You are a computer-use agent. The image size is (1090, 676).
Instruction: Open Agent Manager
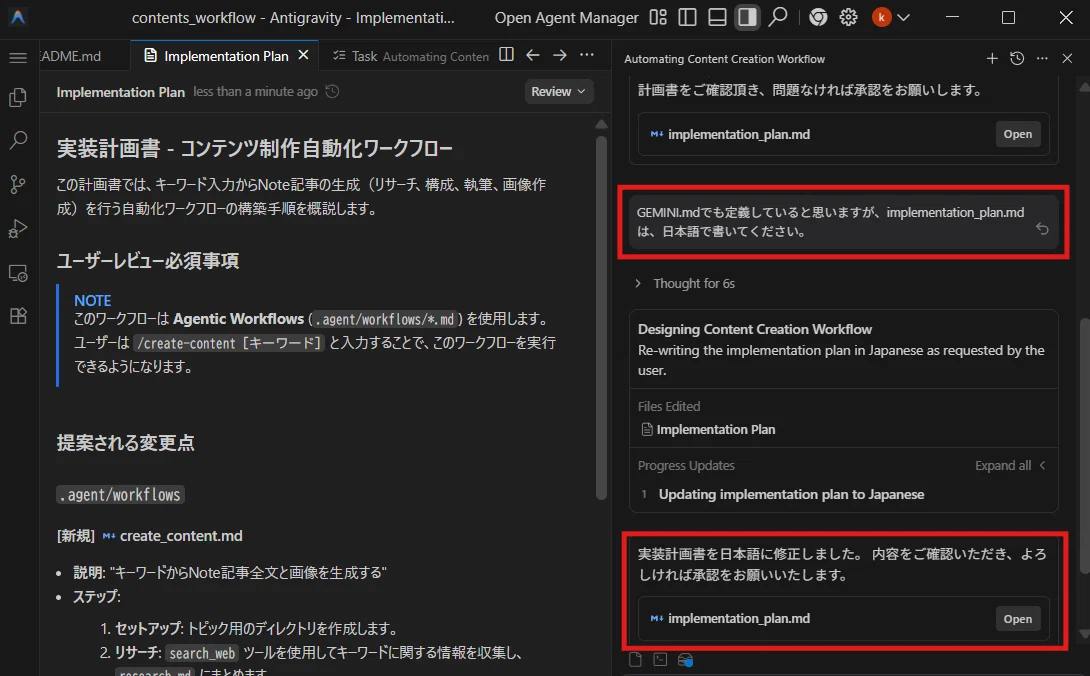tap(567, 17)
